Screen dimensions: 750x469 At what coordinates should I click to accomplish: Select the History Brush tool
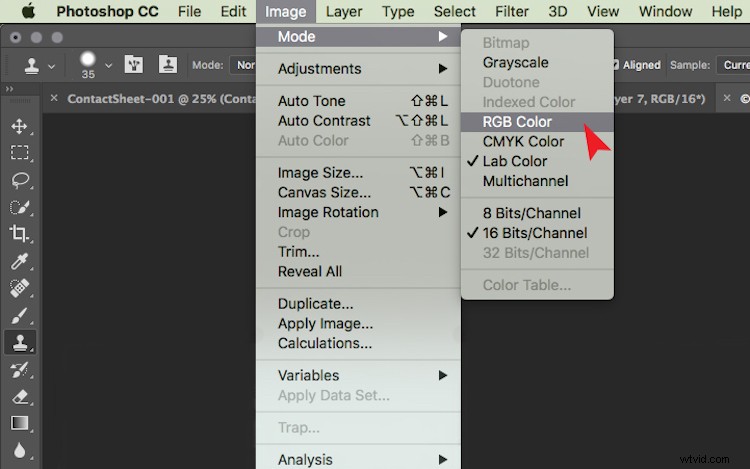(x=19, y=370)
